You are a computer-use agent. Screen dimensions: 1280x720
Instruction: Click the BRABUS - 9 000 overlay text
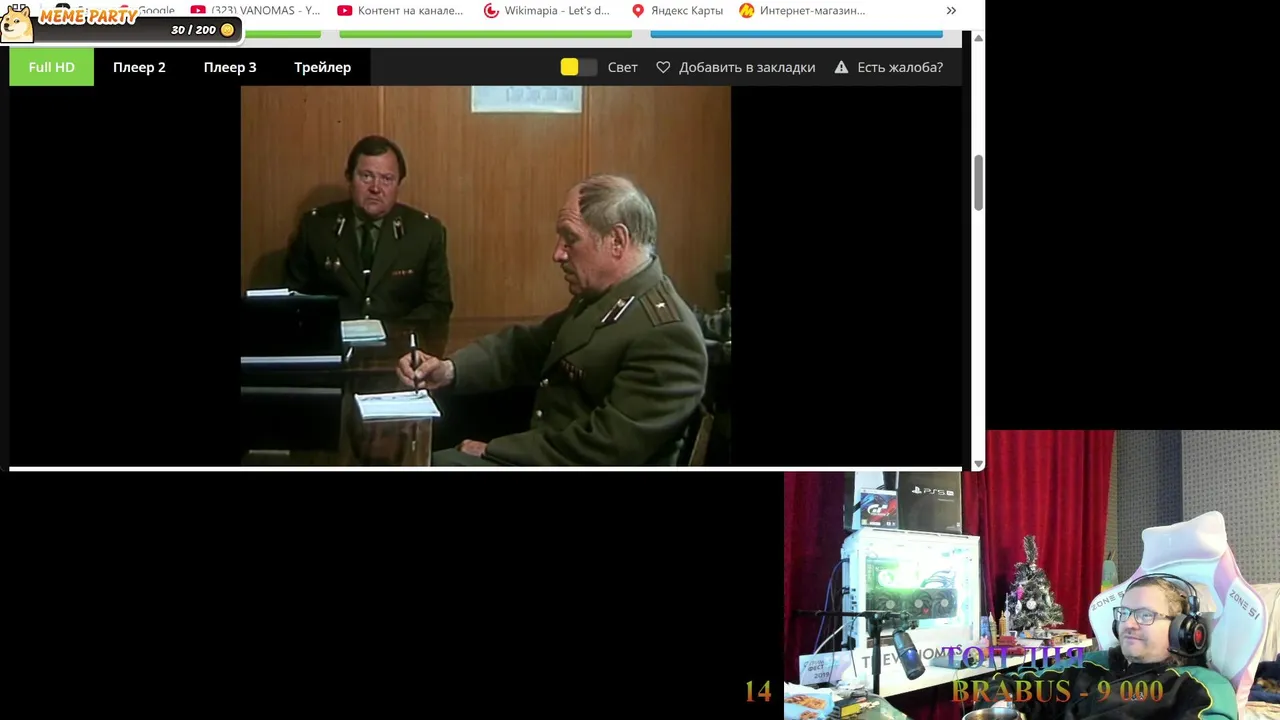pyautogui.click(x=1057, y=691)
